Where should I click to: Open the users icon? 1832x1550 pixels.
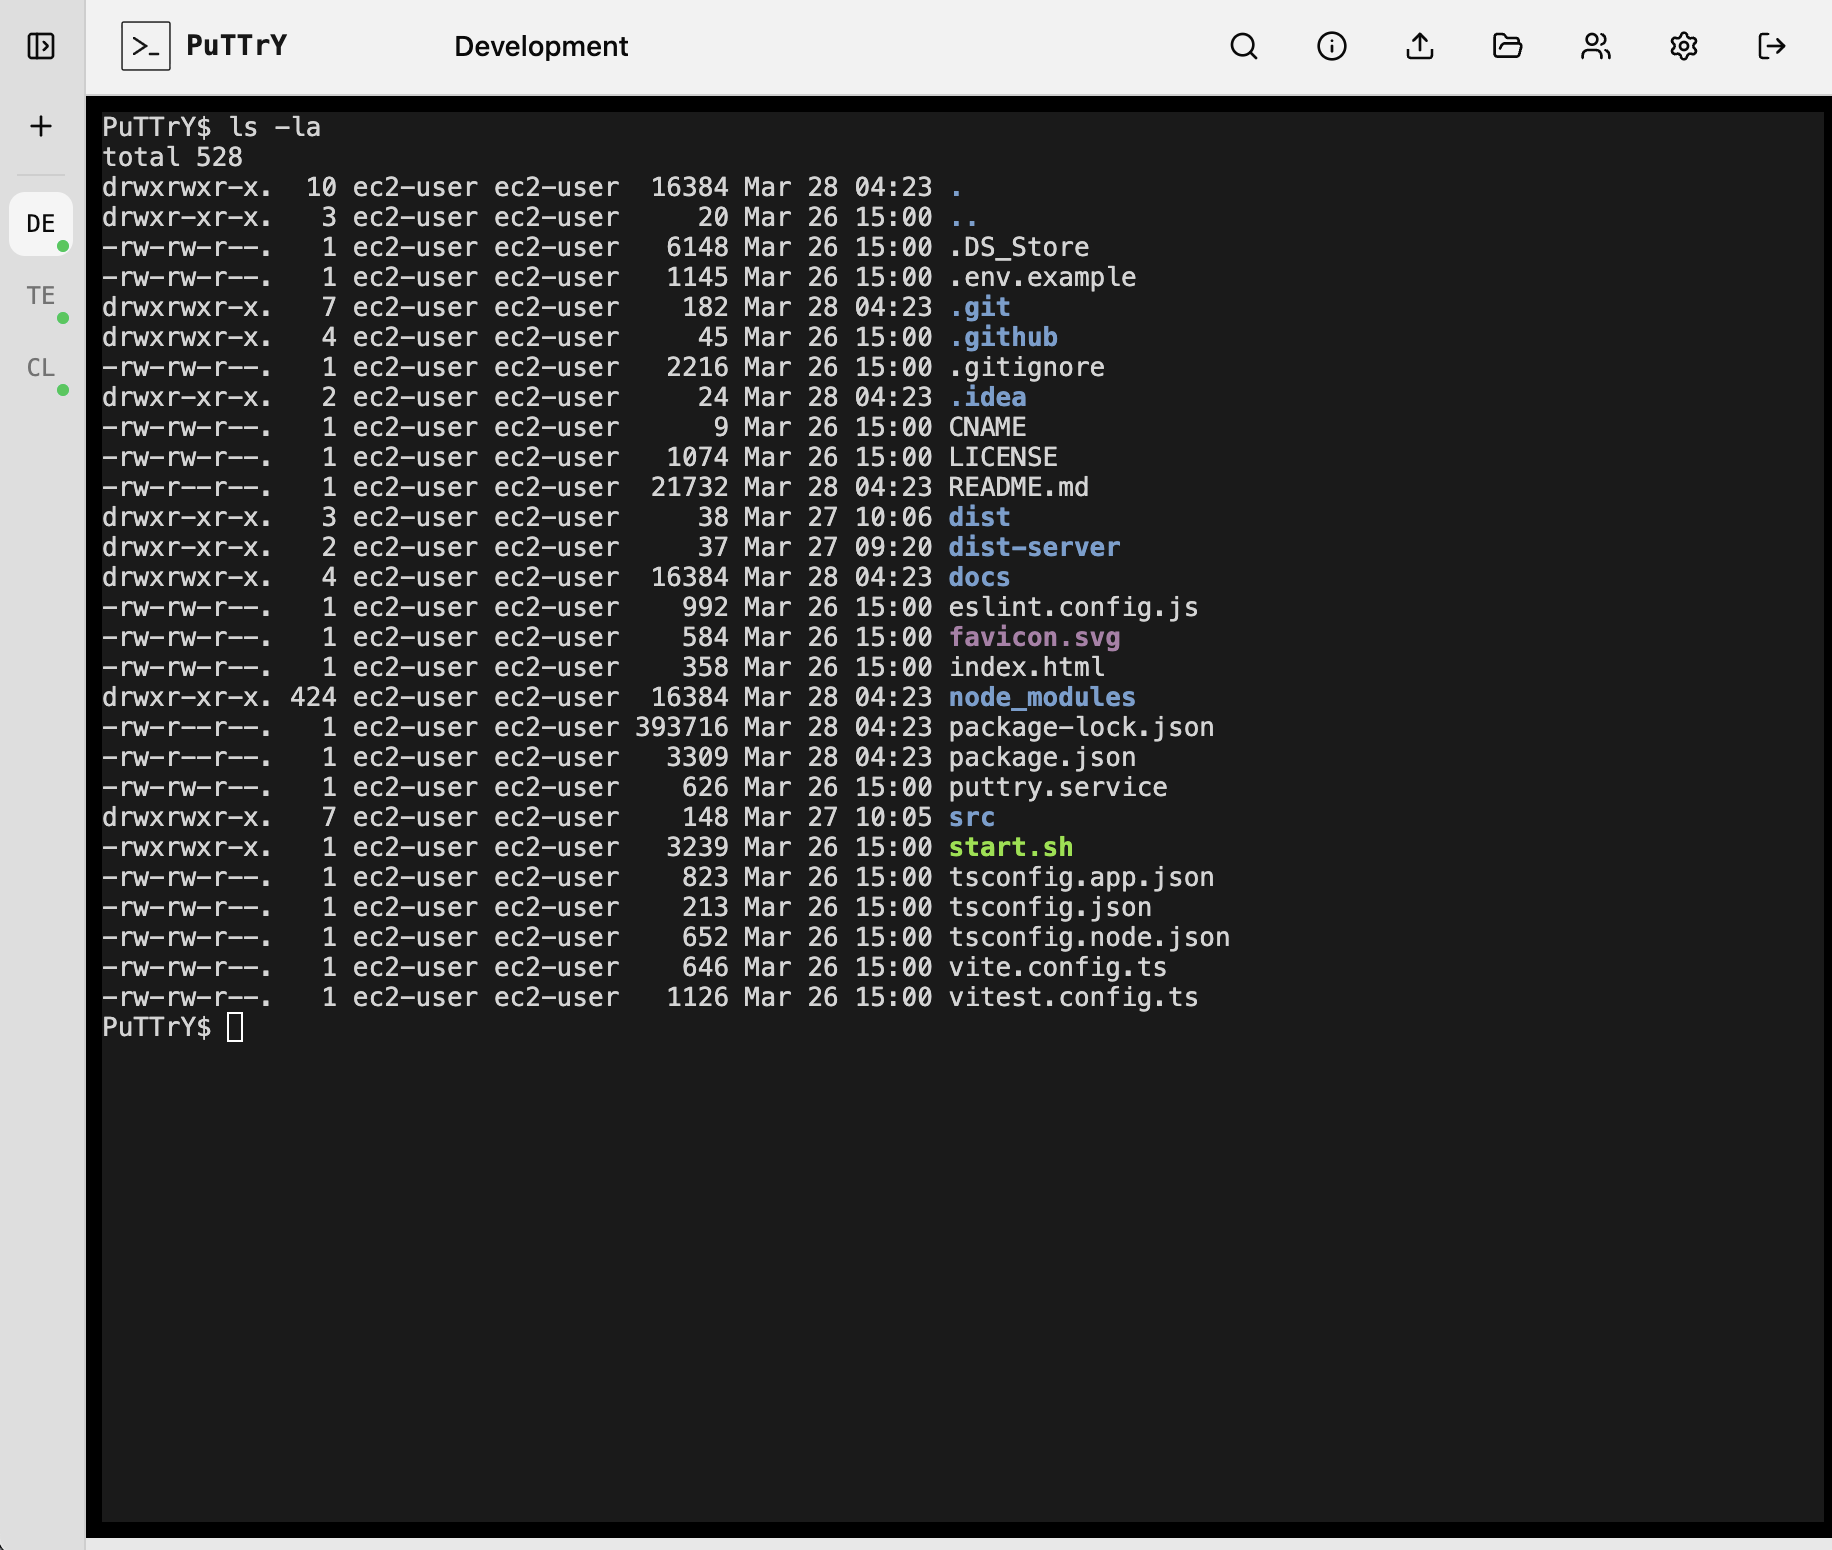[1596, 46]
